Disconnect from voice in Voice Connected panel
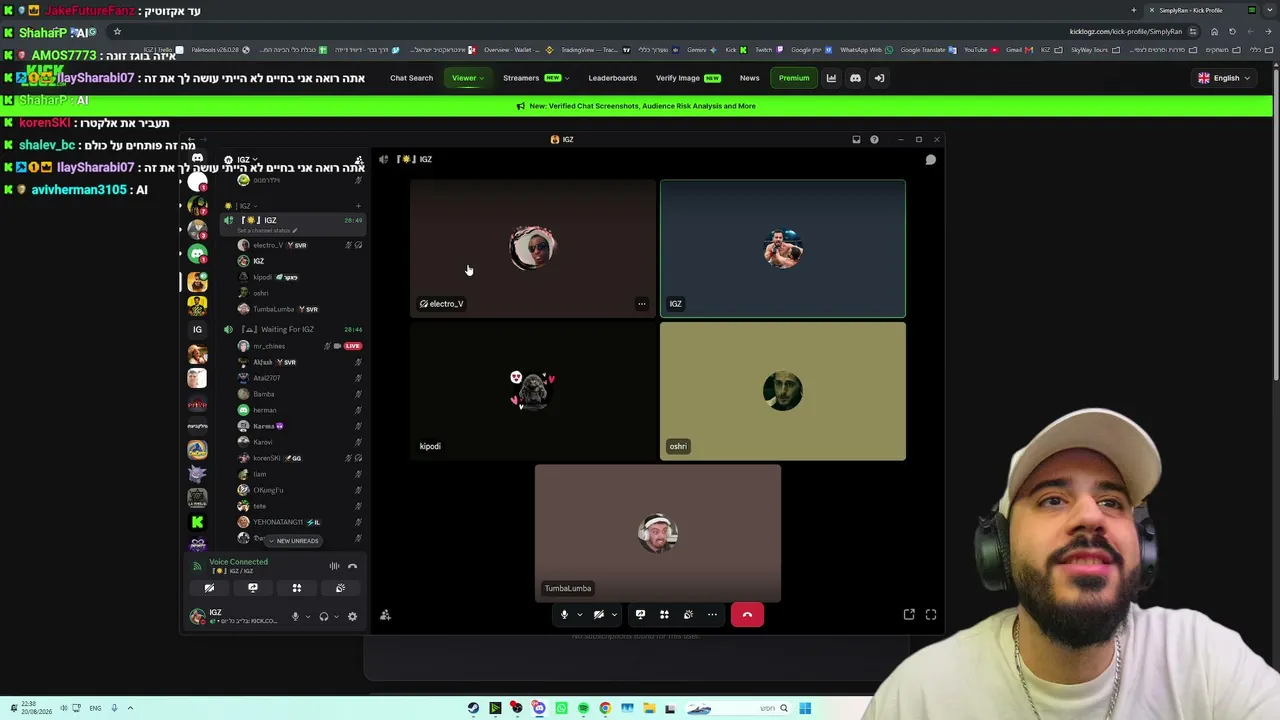 [x=352, y=566]
